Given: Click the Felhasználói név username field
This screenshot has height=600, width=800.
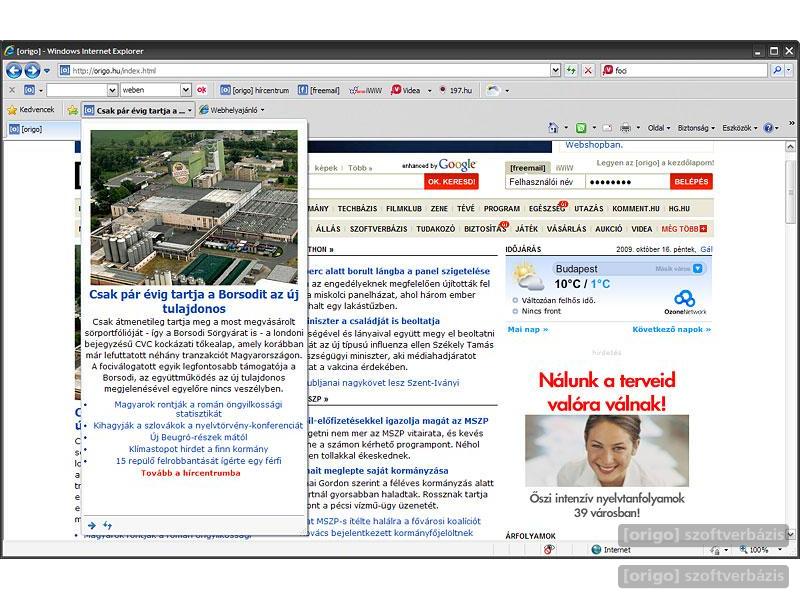Looking at the screenshot, I should (545, 182).
